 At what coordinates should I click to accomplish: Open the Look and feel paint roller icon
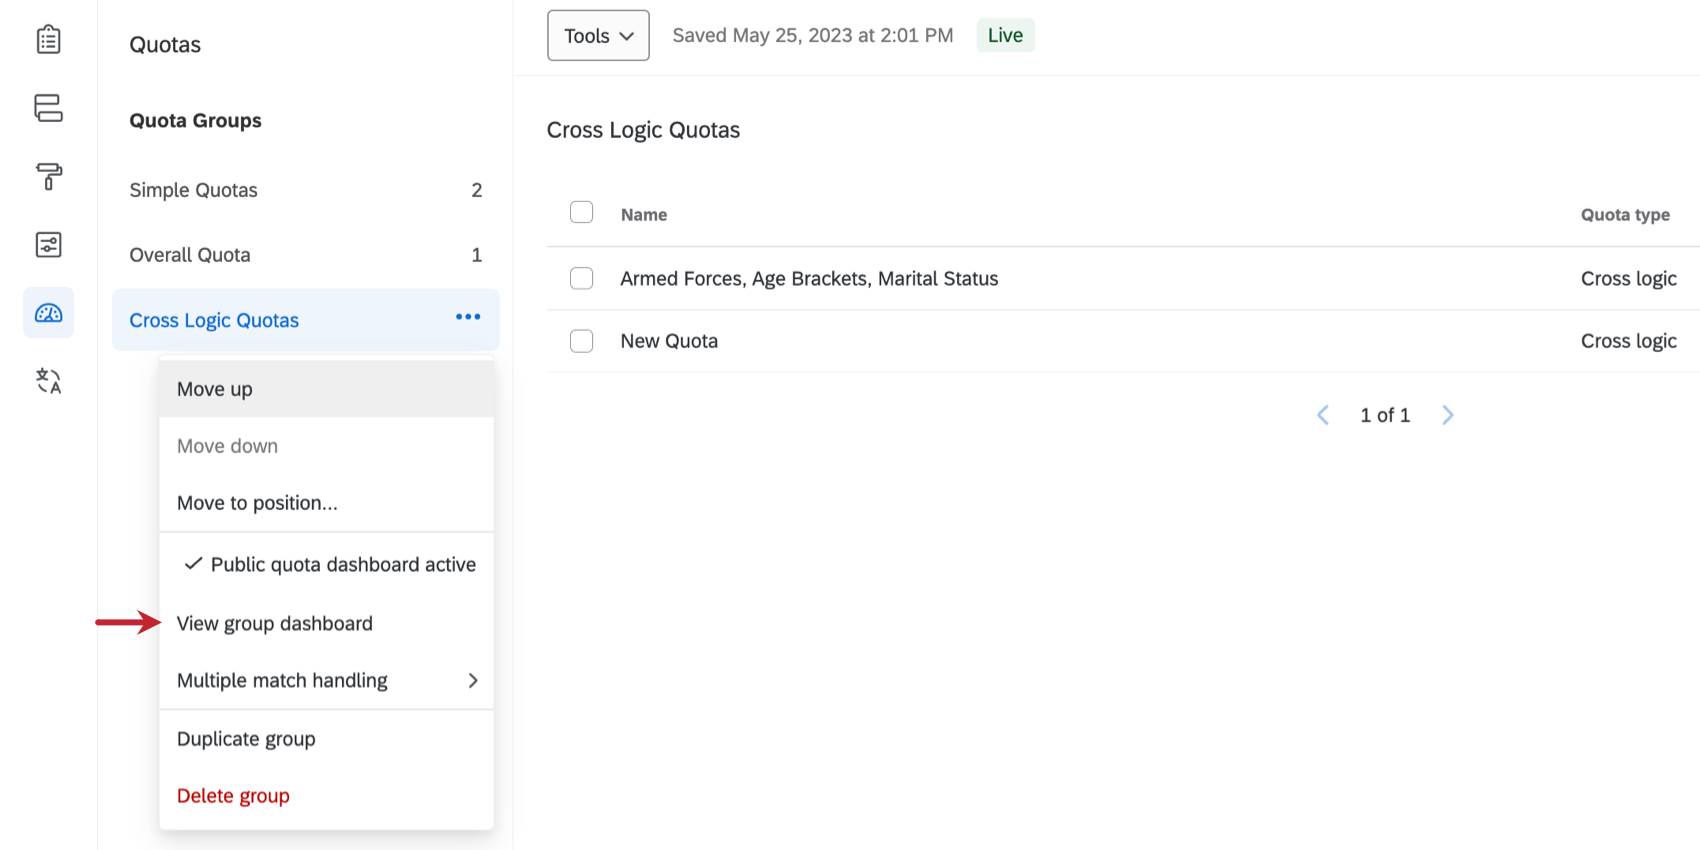click(48, 176)
